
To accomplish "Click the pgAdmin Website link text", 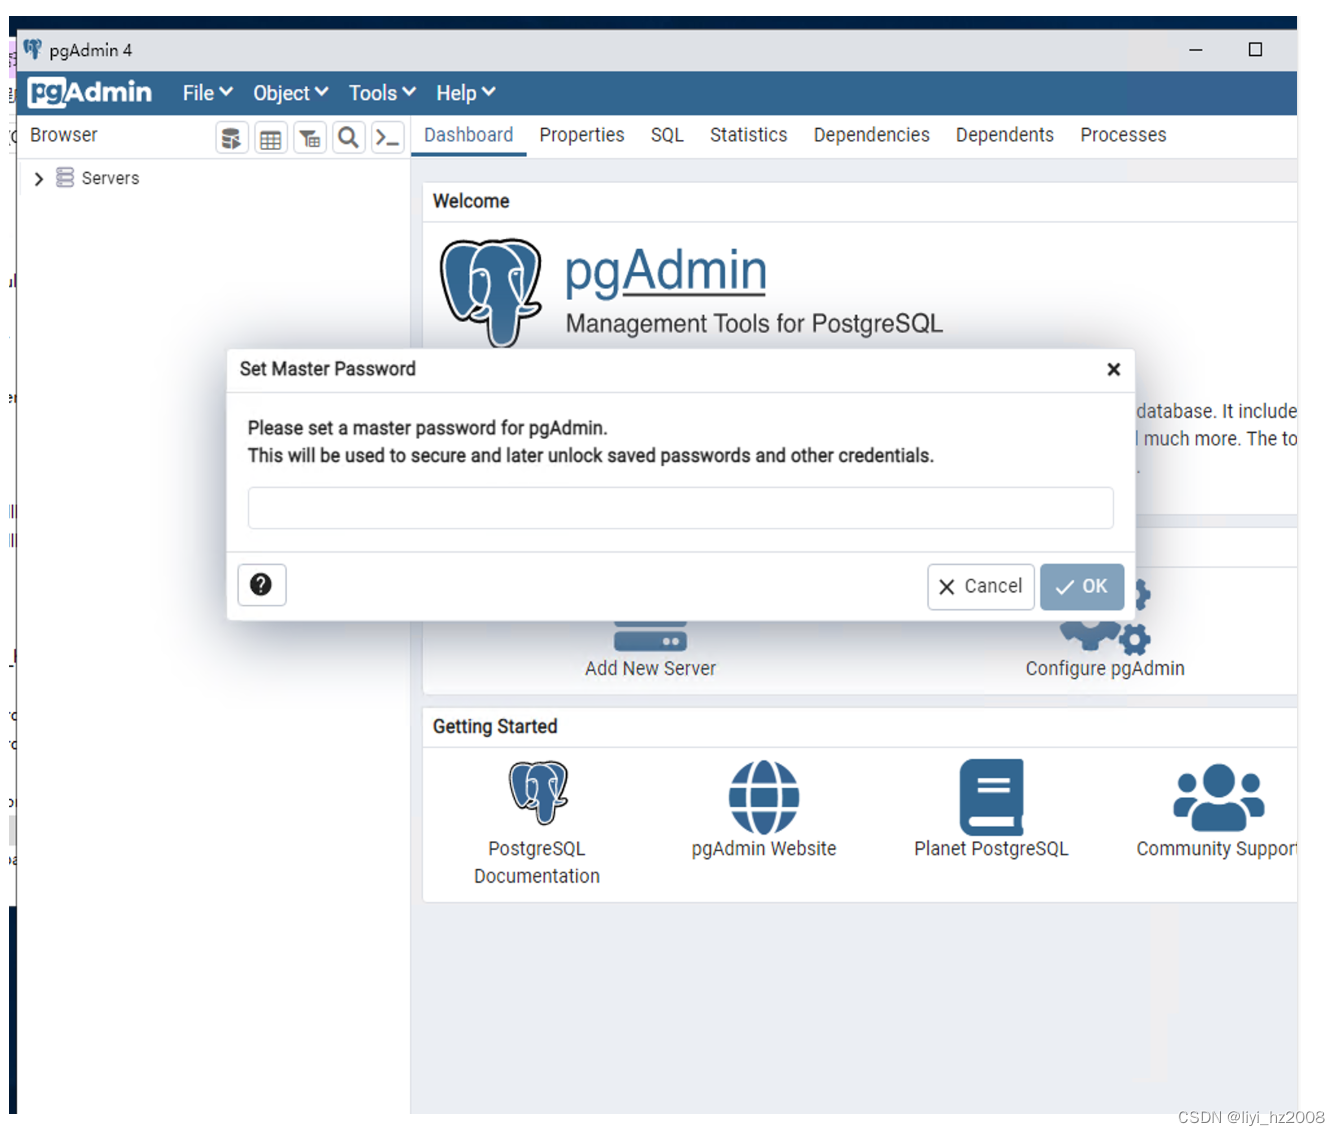I will click(764, 849).
